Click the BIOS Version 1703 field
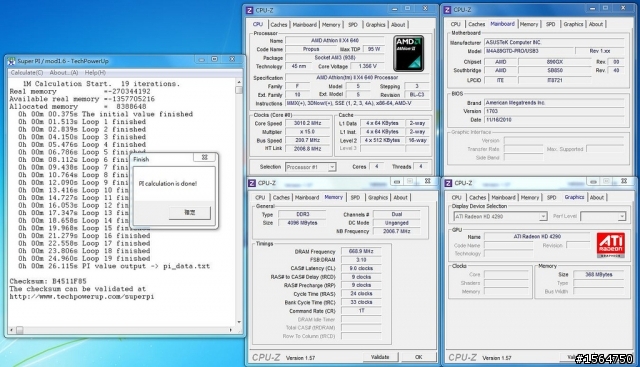The height and width of the screenshot is (367, 640). (x=554, y=111)
